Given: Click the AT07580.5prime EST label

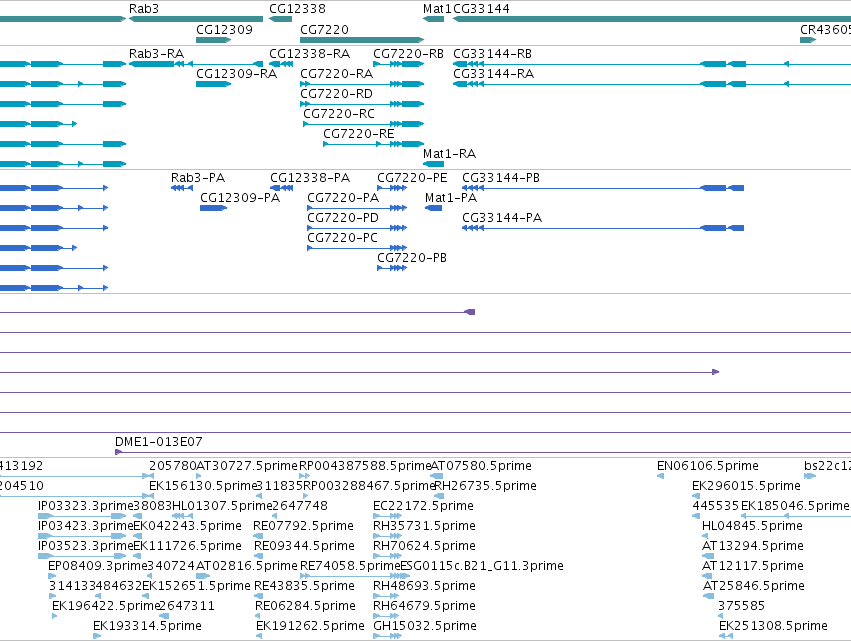Looking at the screenshot, I should (481, 466).
